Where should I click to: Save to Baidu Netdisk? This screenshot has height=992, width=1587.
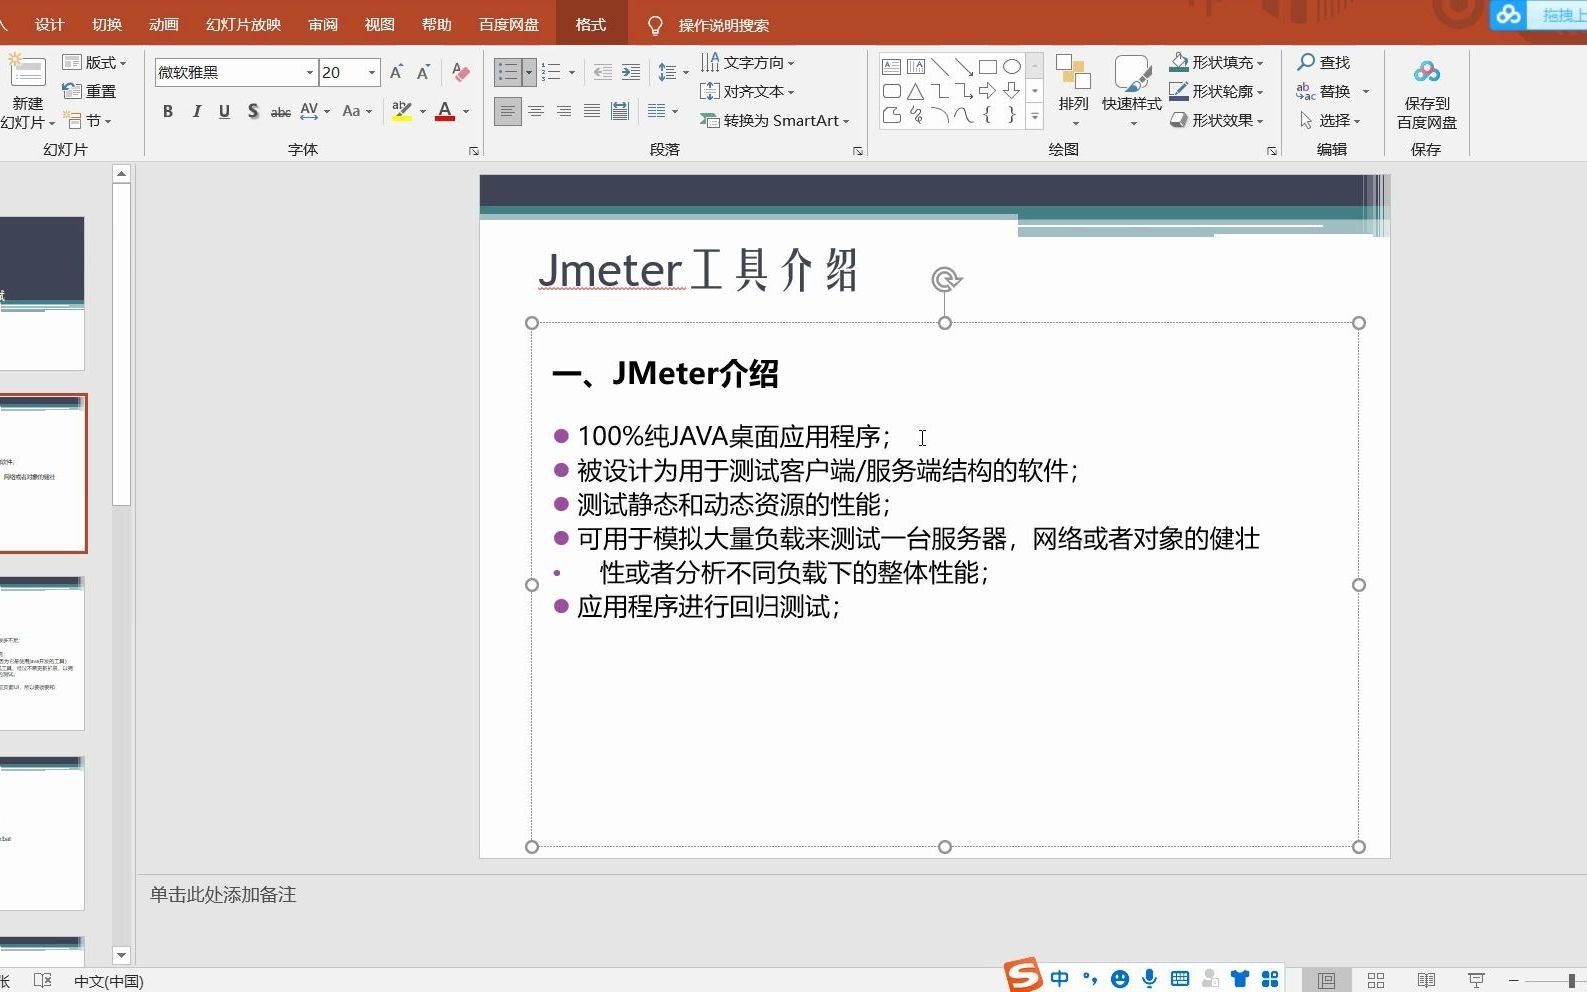click(x=1427, y=96)
